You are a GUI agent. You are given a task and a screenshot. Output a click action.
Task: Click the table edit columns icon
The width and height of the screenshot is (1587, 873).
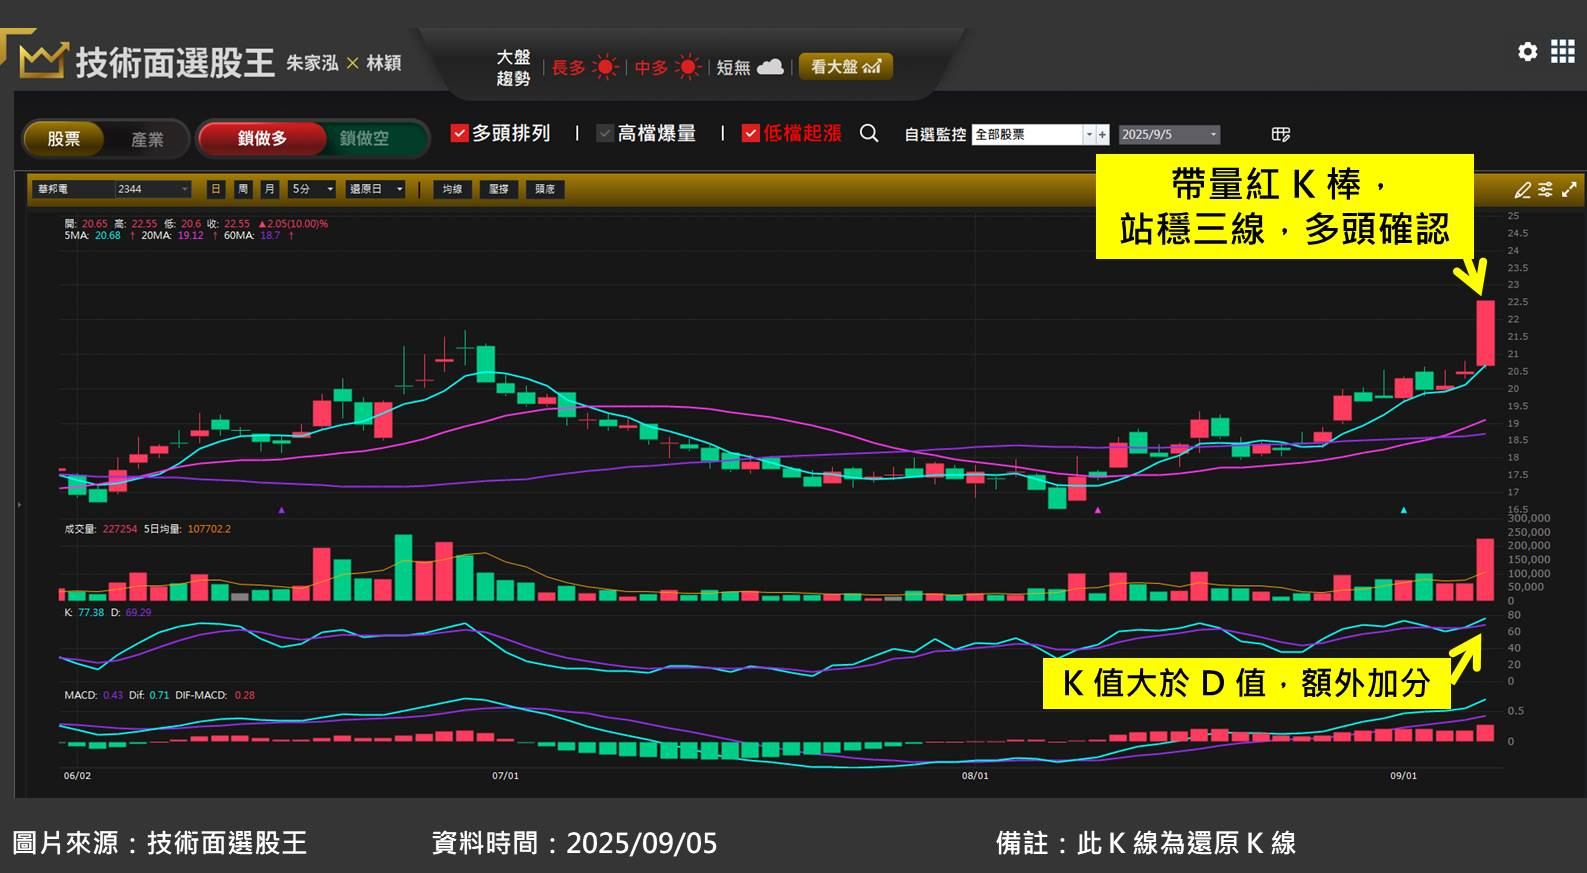1280,134
